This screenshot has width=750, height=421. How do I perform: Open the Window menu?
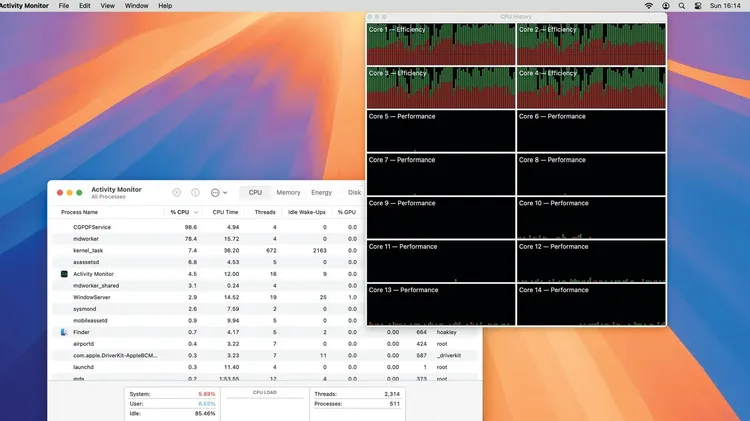click(x=136, y=6)
